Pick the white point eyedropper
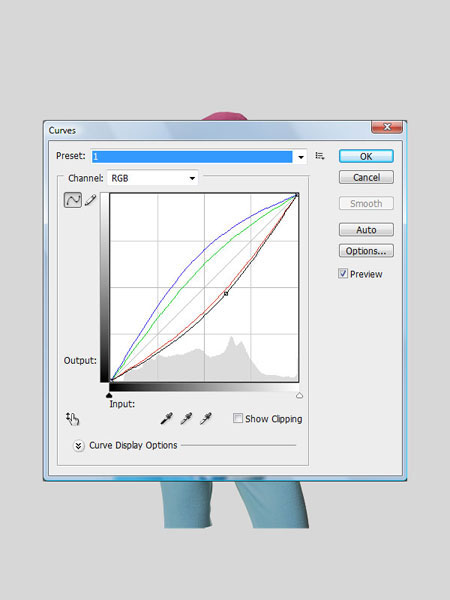Viewport: 450px width, 600px height. coord(206,419)
